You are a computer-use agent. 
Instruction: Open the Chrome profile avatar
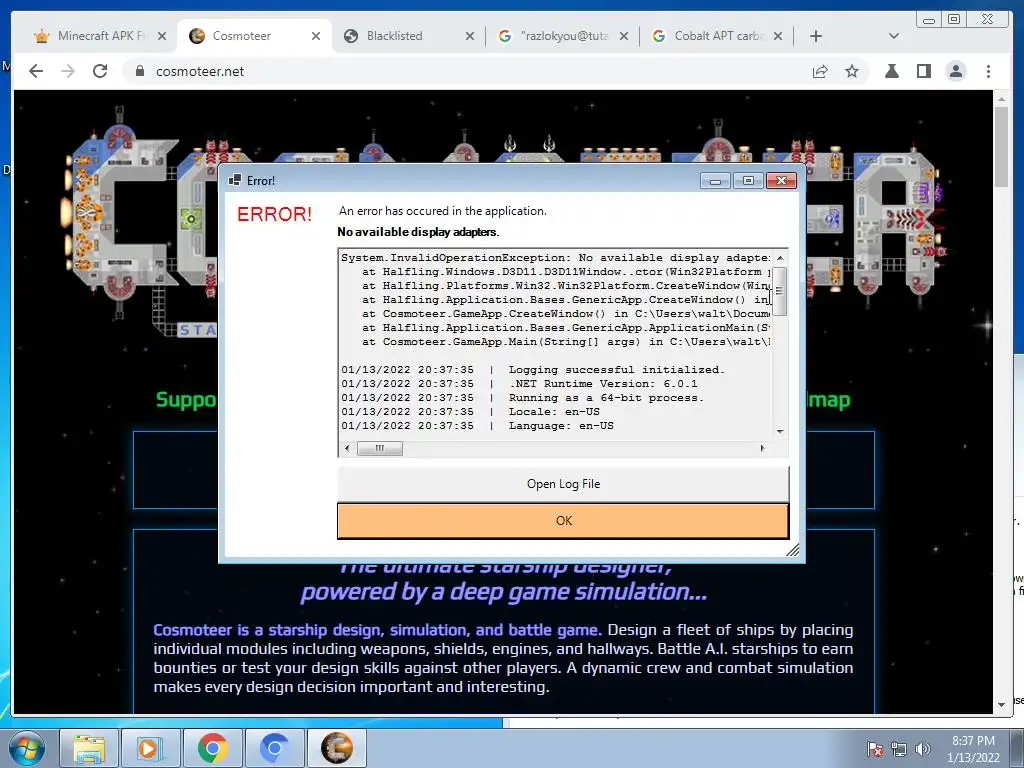point(956,71)
